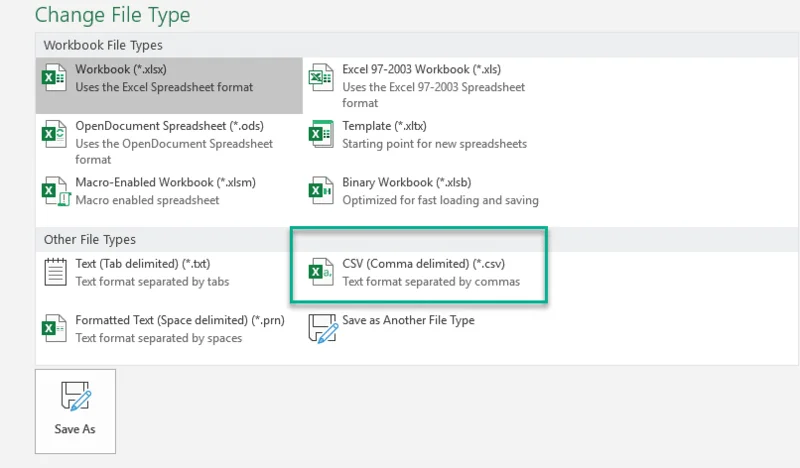Click the Other File Types header
The width and height of the screenshot is (800, 468).
pos(90,240)
